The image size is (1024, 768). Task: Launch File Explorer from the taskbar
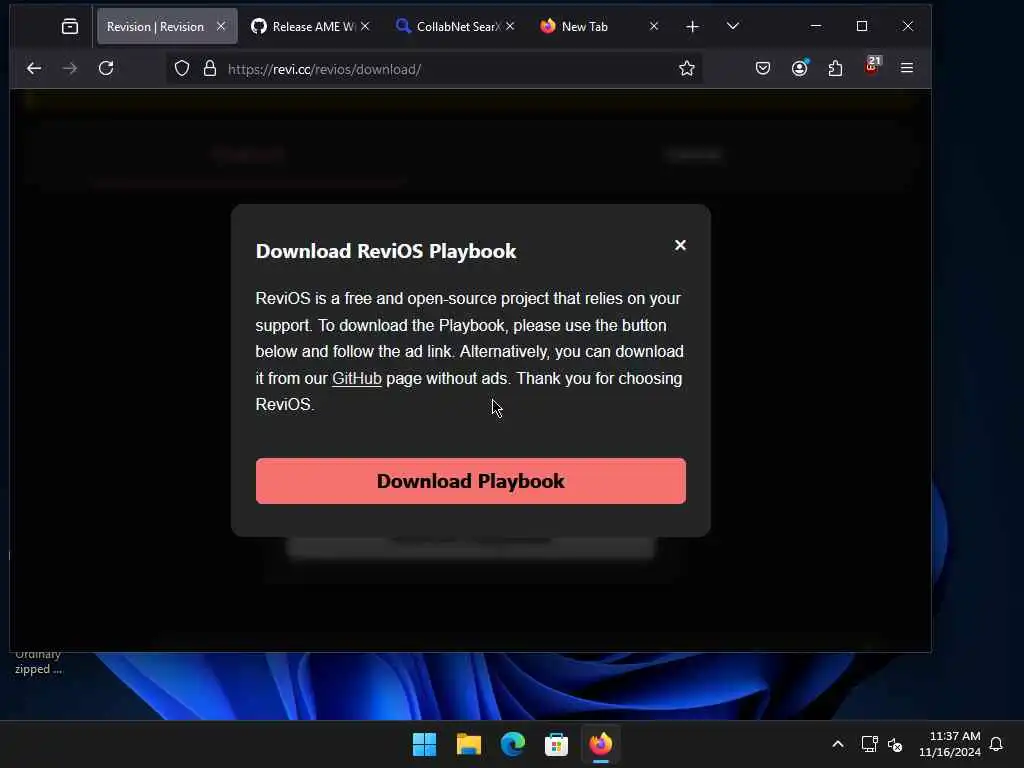[x=469, y=744]
